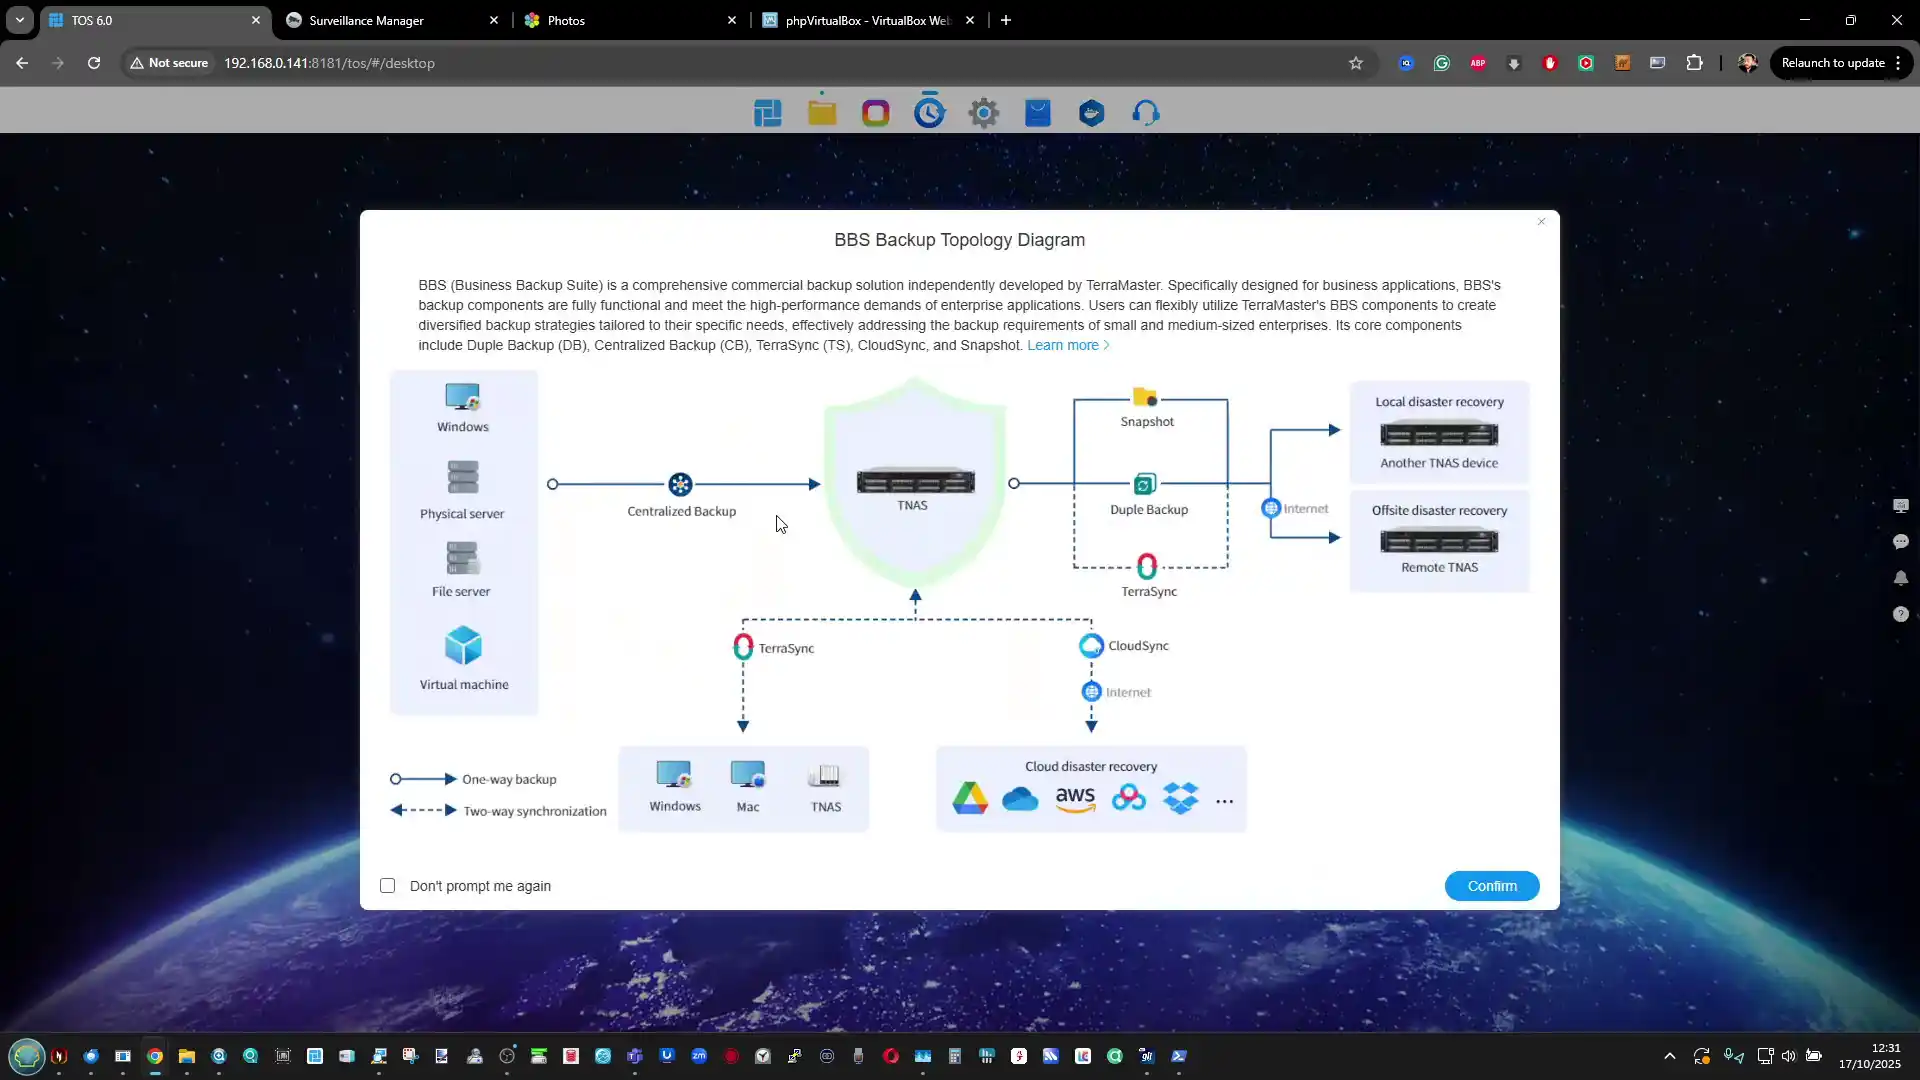Switch to the Surveillance Manager tab
The width and height of the screenshot is (1920, 1080).
click(367, 20)
